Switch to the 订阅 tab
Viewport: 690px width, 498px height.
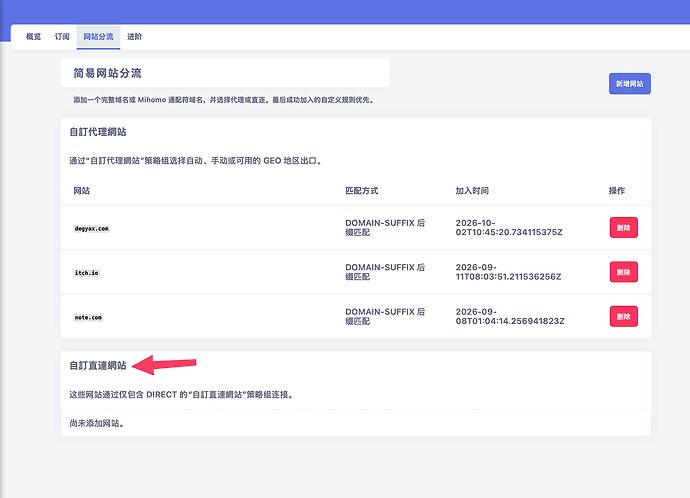point(62,37)
